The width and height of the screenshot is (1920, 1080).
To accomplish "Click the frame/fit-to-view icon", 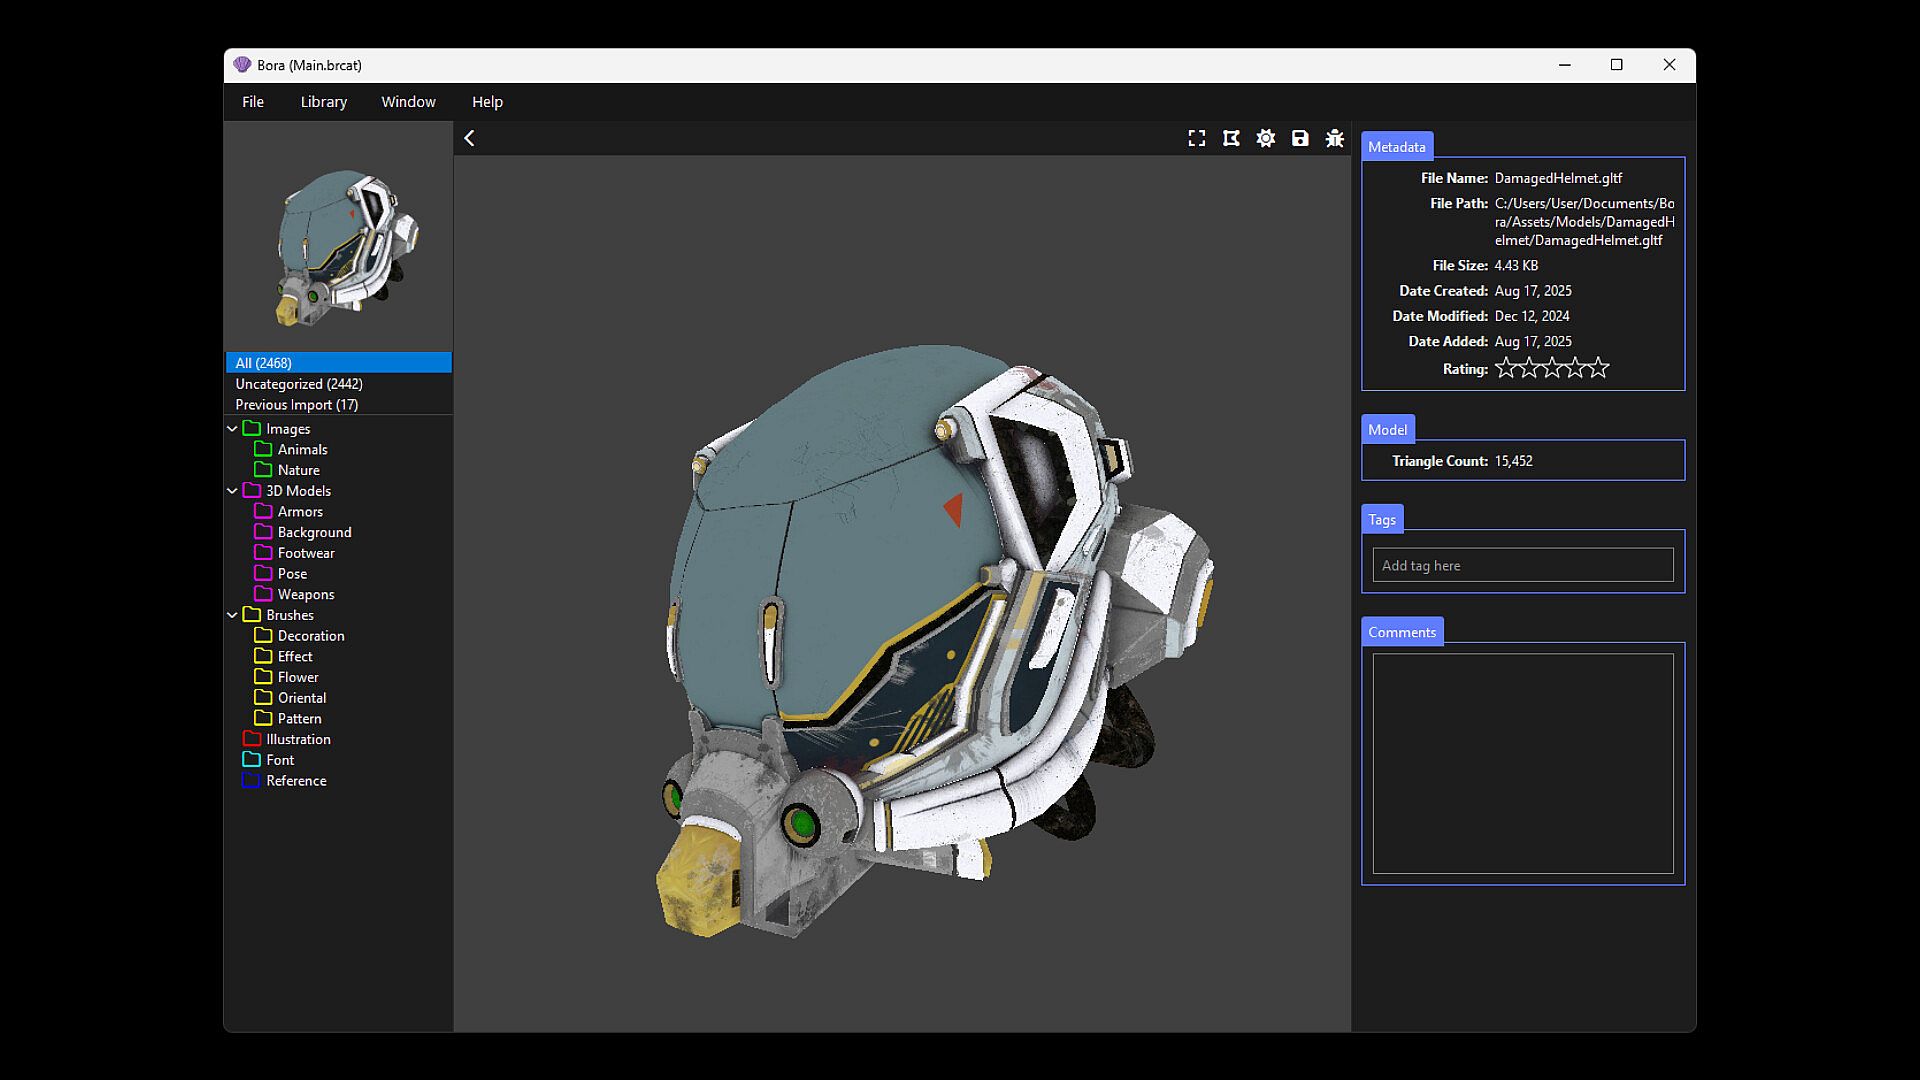I will (x=1231, y=139).
